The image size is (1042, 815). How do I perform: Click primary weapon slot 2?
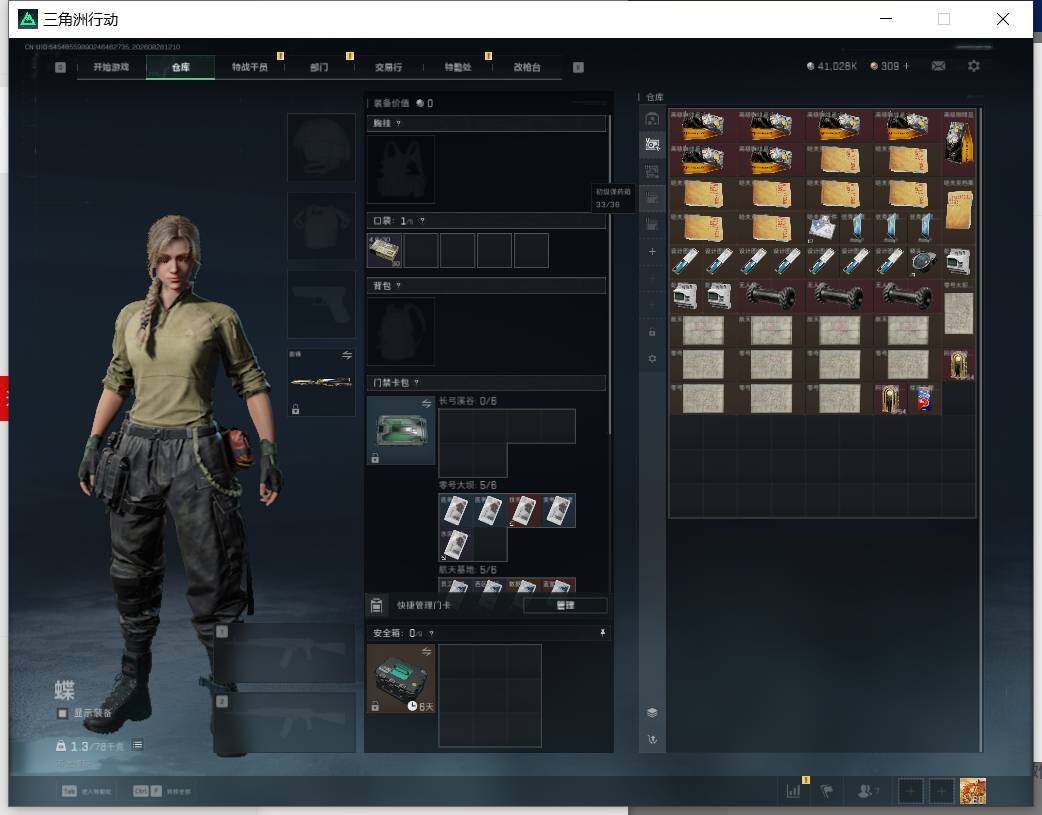284,723
